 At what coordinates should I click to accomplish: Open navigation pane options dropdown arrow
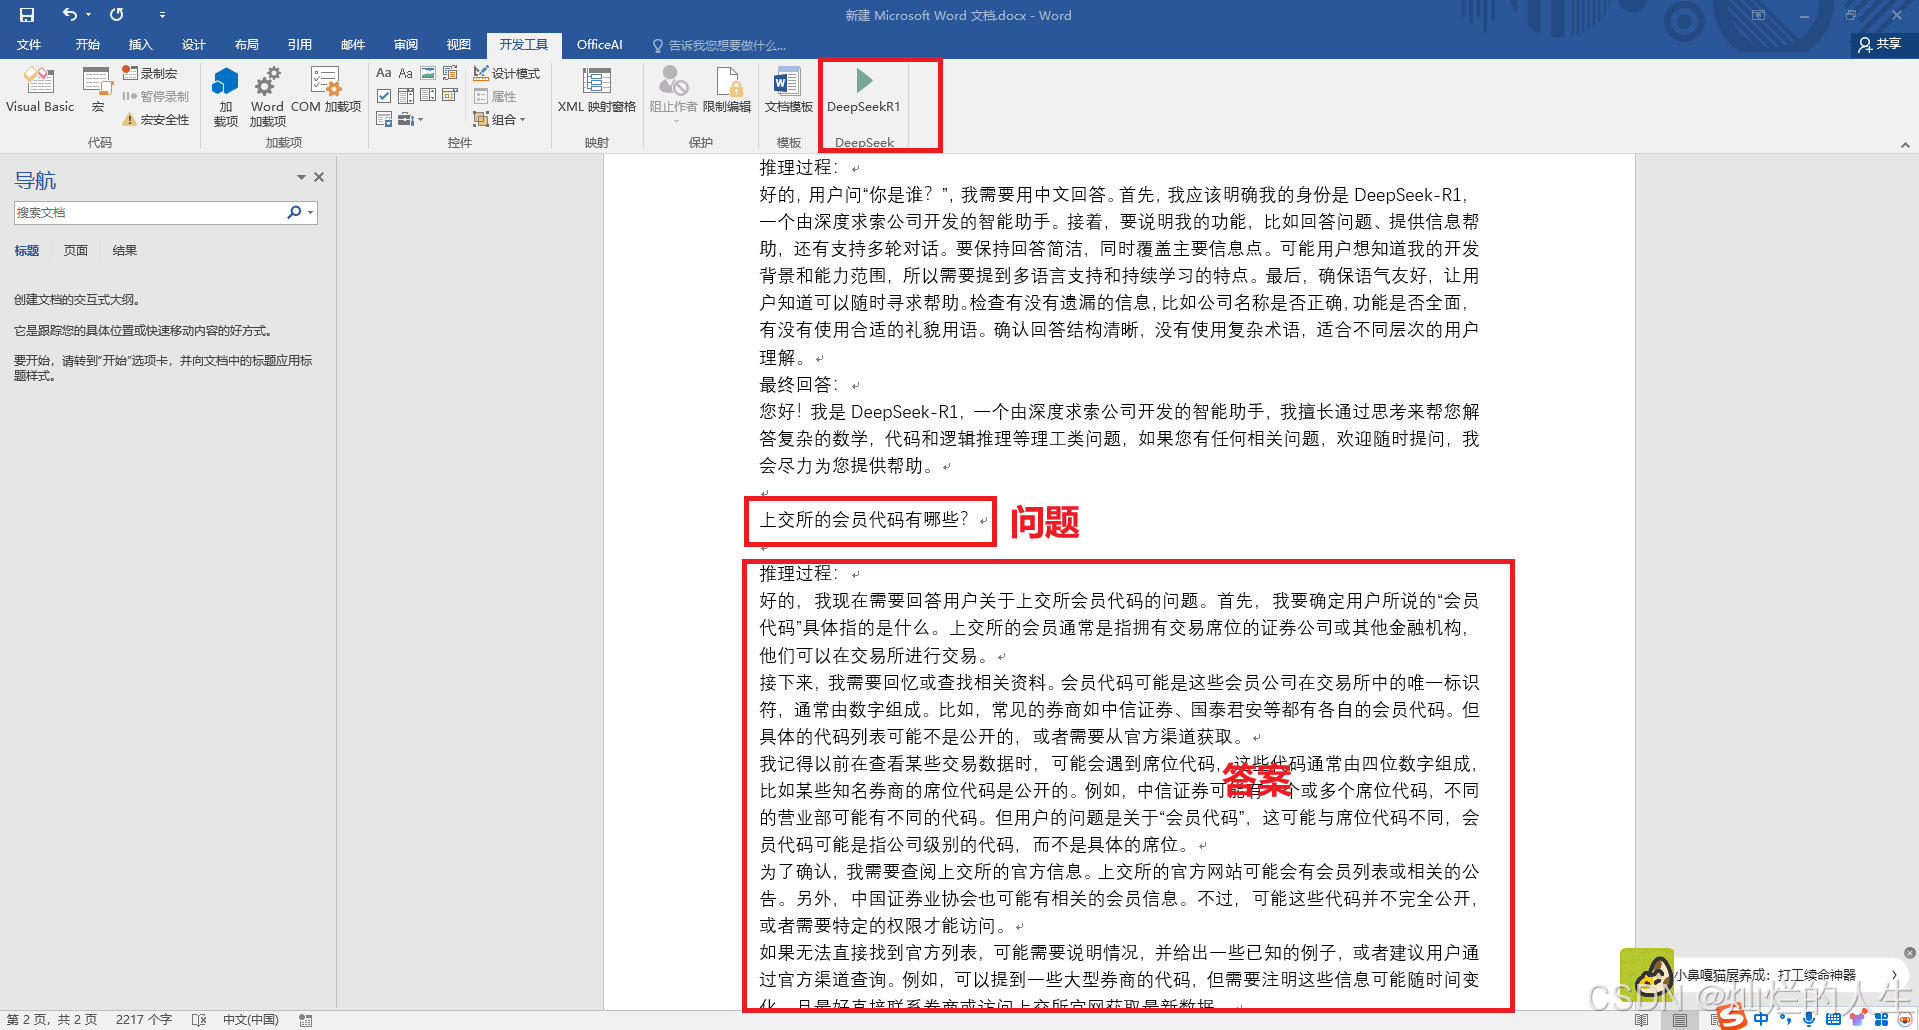pyautogui.click(x=301, y=177)
